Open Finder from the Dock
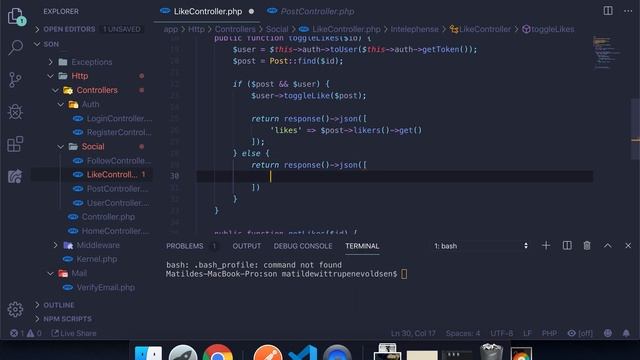Image resolution: width=640 pixels, height=360 pixels. tap(148, 353)
